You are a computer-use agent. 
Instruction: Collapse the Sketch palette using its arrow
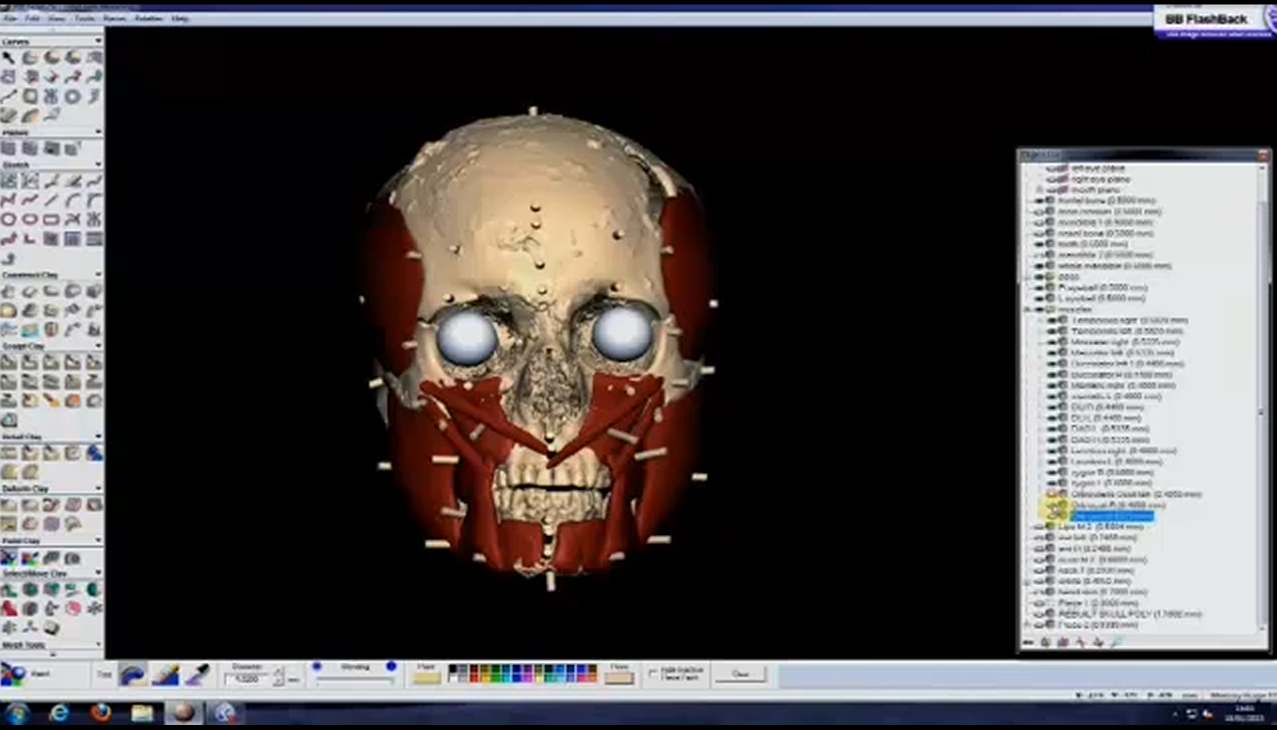(98, 164)
